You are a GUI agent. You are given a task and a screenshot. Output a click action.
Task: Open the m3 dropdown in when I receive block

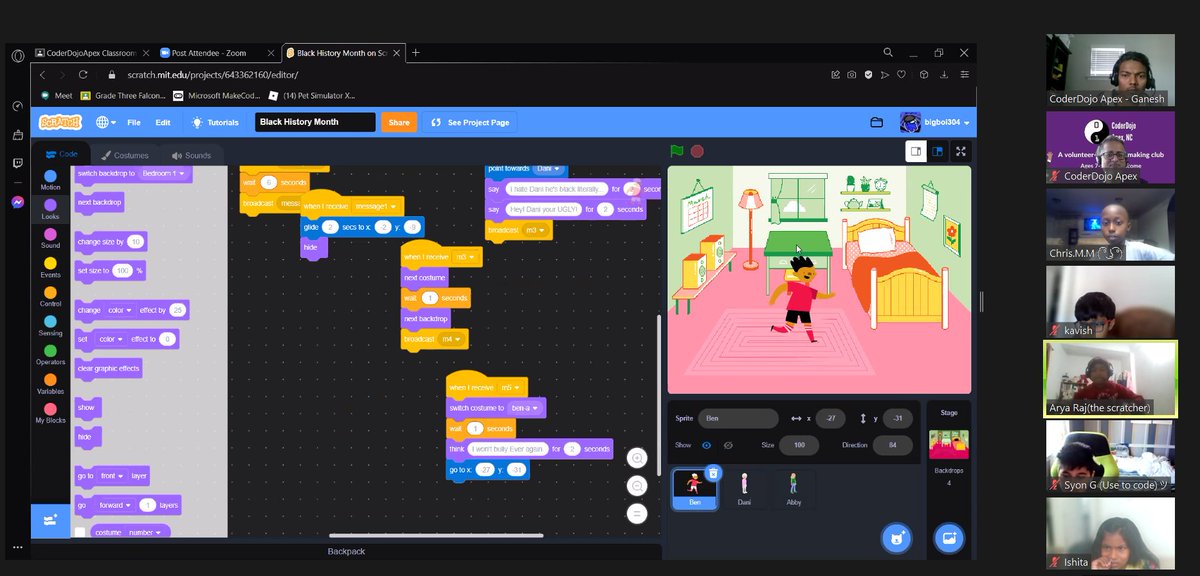pyautogui.click(x=466, y=257)
